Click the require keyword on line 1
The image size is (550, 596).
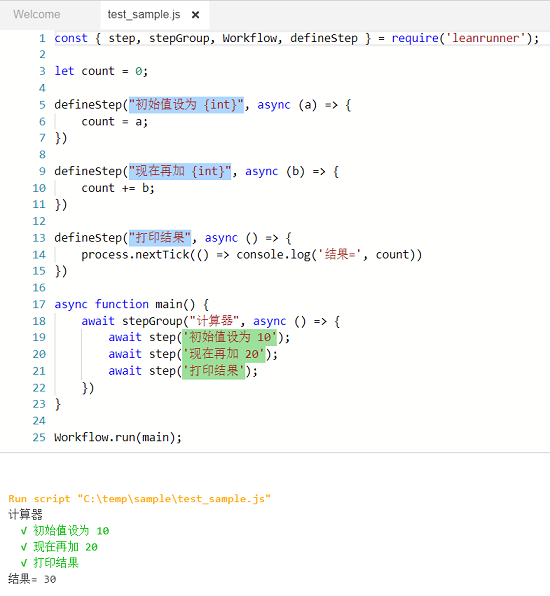tap(415, 38)
